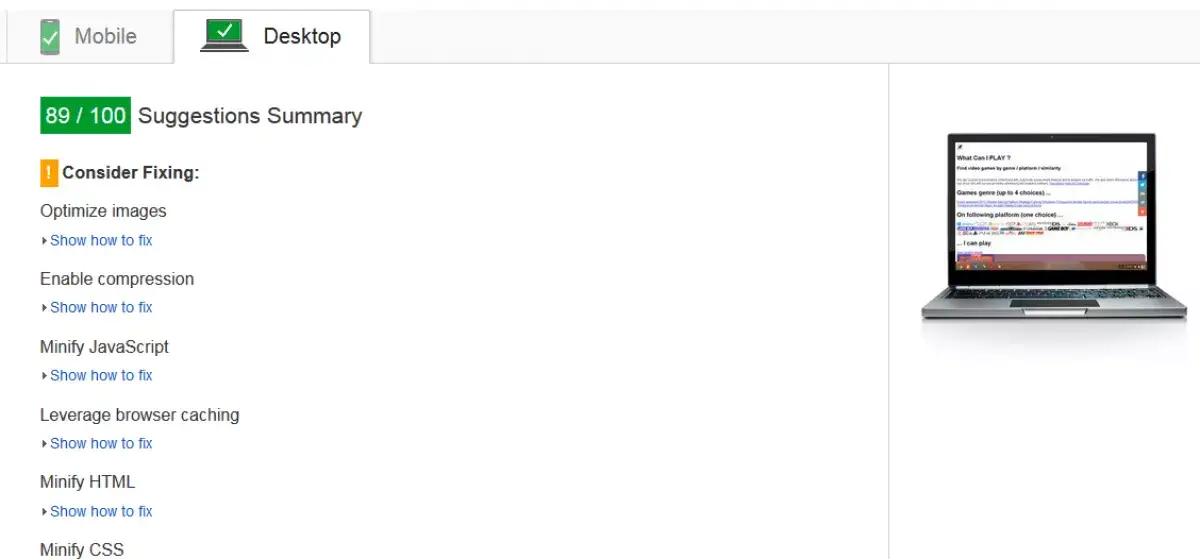Select the Desktop tab label
Screen dimensions: 1200x559
(301, 37)
